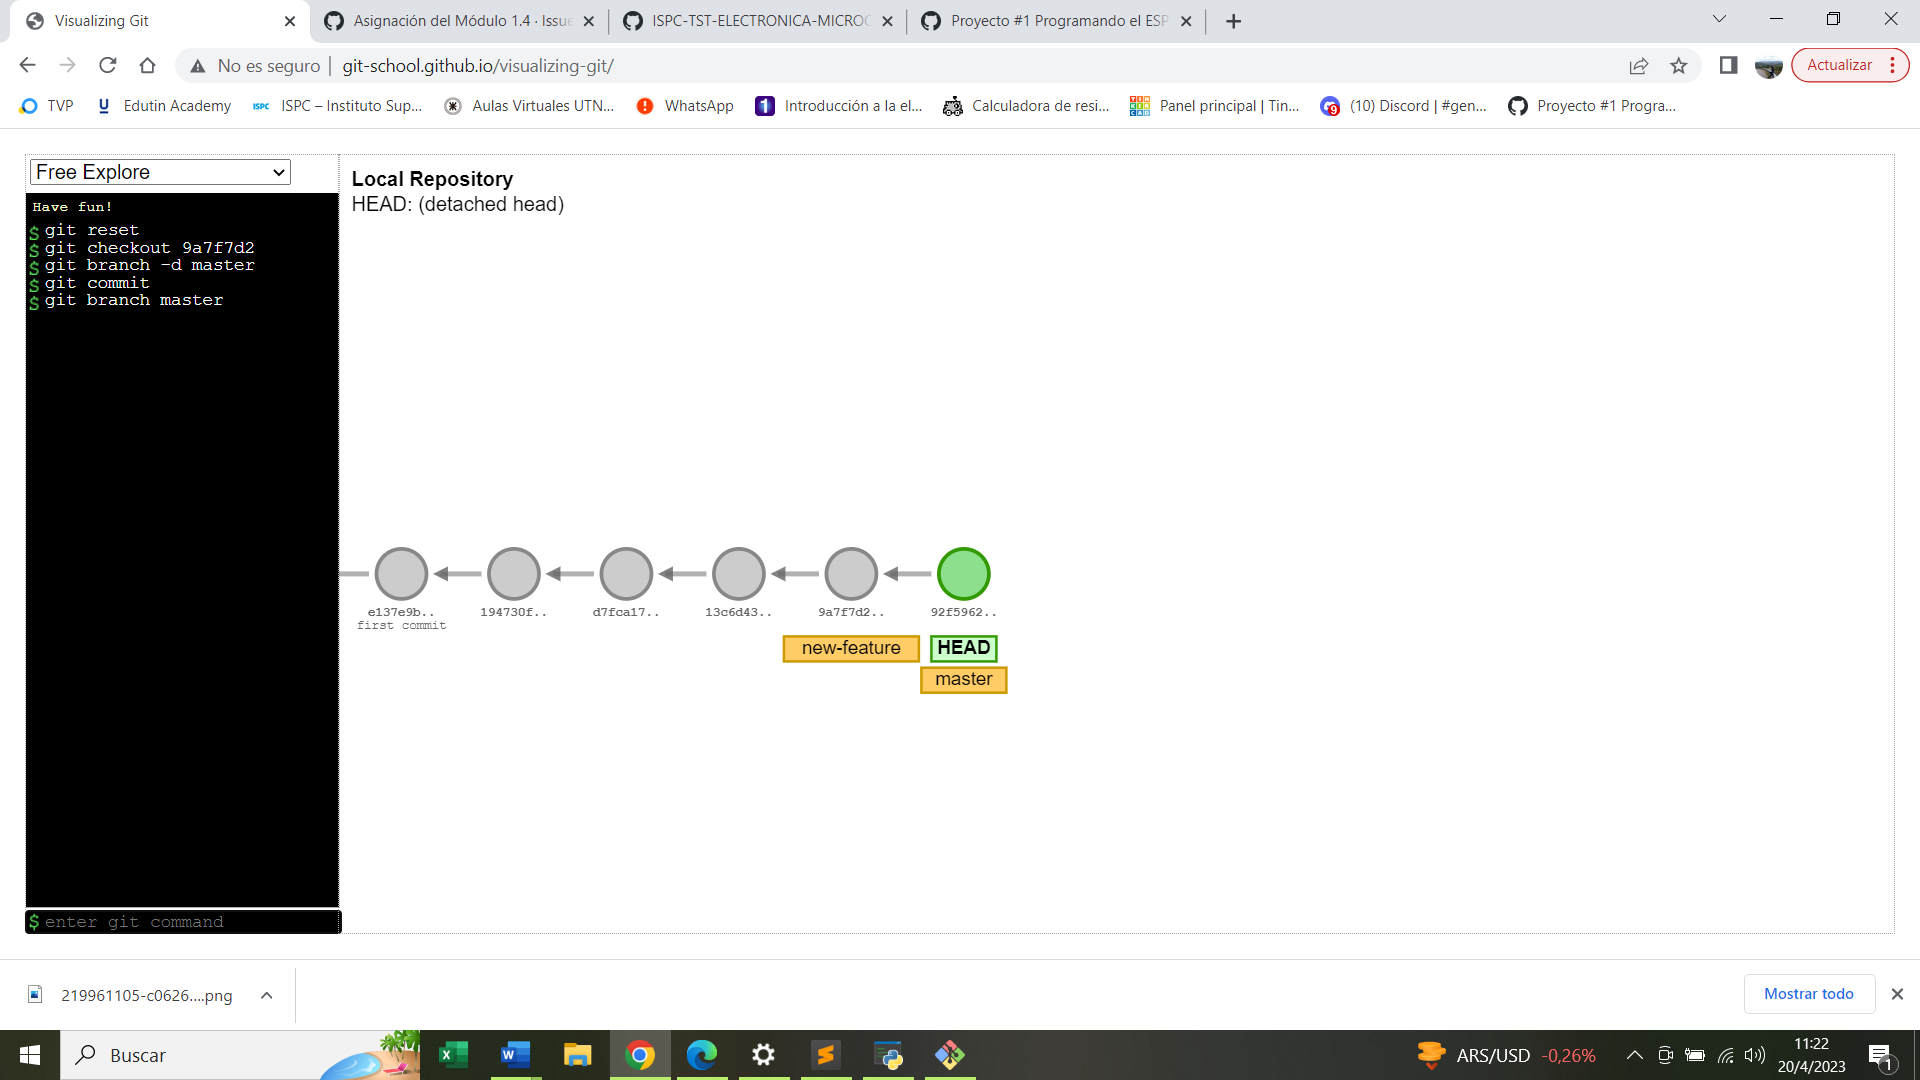Open Chrome from the taskbar
This screenshot has width=1920, height=1080.
pyautogui.click(x=640, y=1055)
